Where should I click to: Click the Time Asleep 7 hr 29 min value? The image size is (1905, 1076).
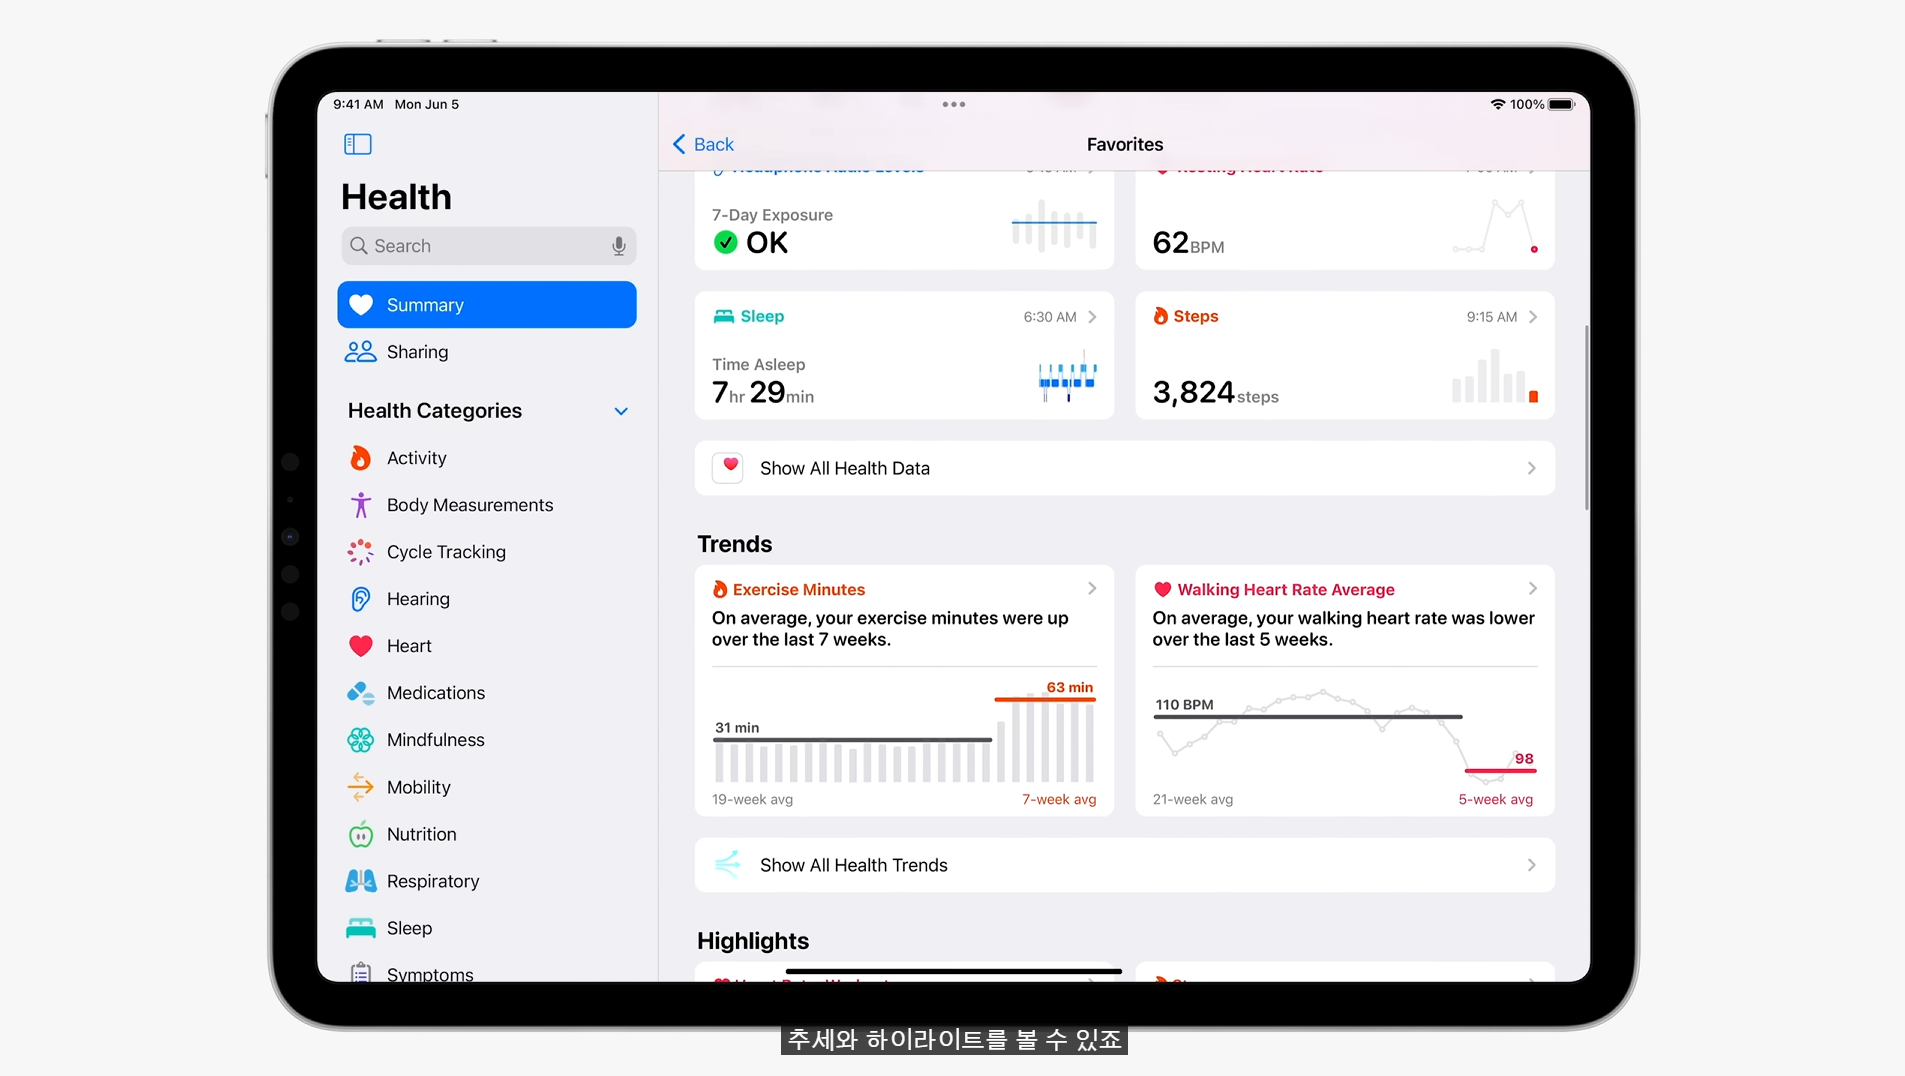pyautogui.click(x=763, y=392)
